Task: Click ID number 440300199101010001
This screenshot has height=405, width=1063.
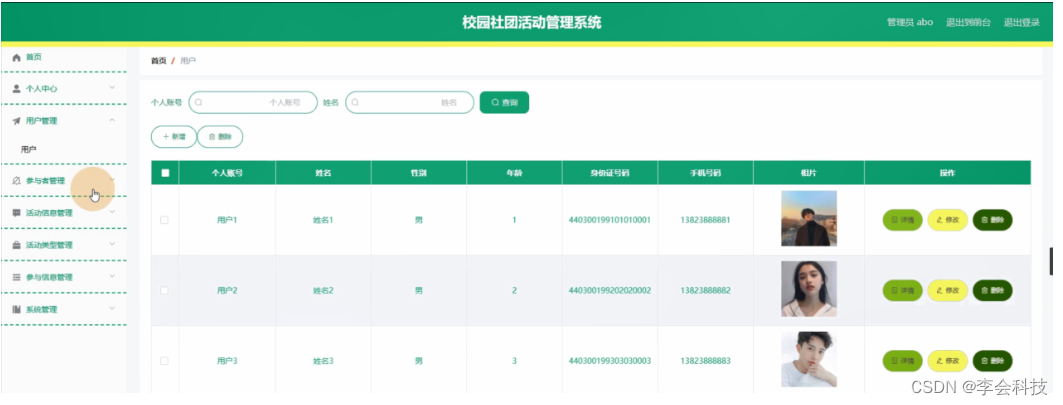Action: tap(609, 220)
